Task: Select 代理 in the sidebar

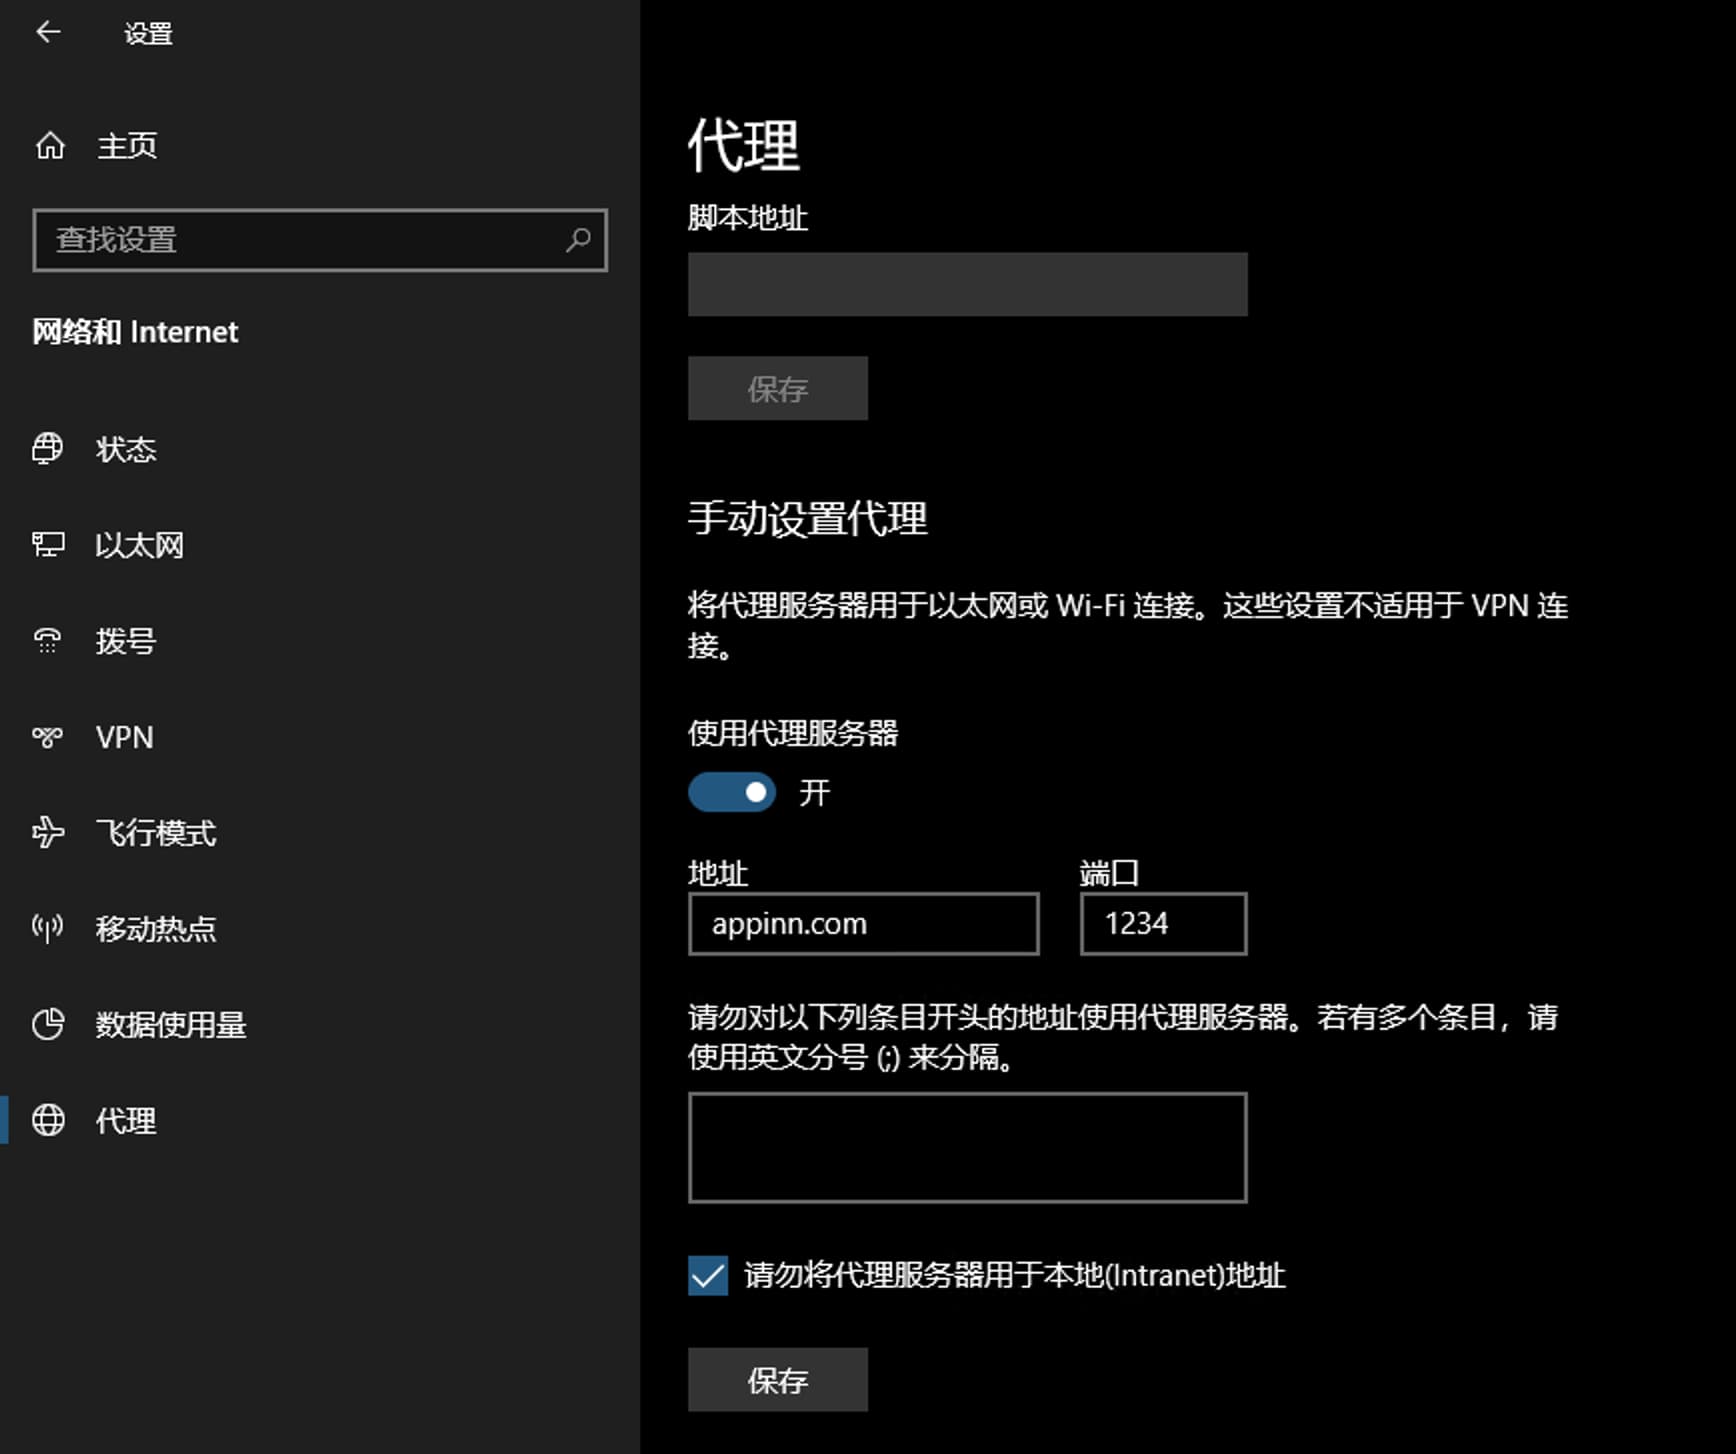Action: pyautogui.click(x=320, y=1121)
